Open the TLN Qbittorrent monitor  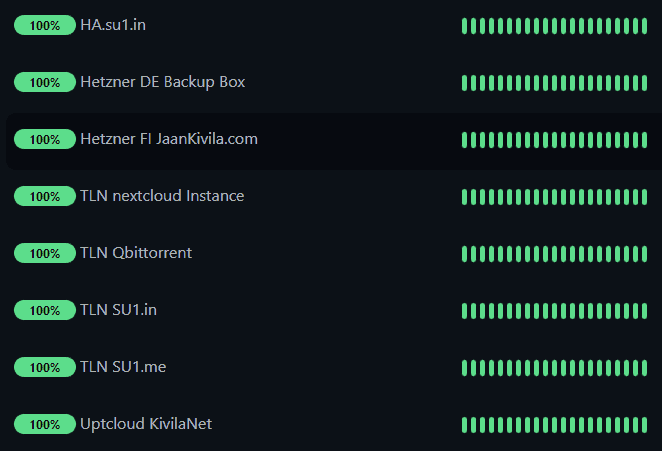pyautogui.click(x=136, y=253)
